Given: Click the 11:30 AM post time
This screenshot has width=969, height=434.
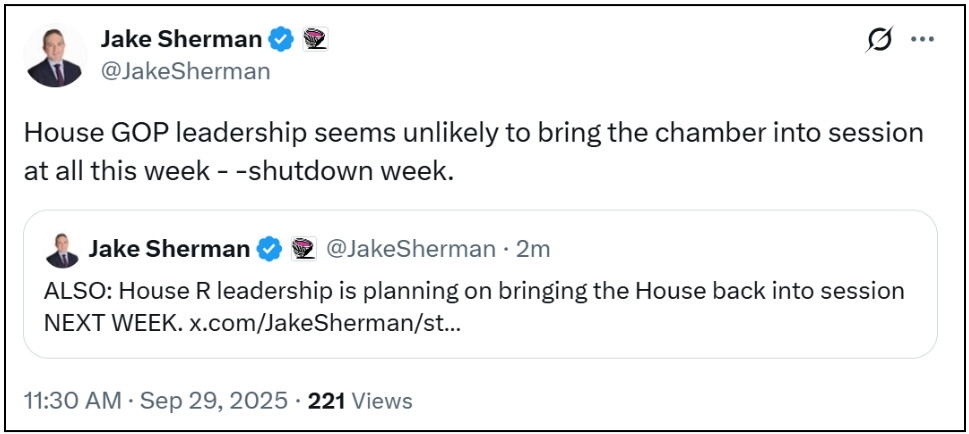Looking at the screenshot, I should (72, 401).
